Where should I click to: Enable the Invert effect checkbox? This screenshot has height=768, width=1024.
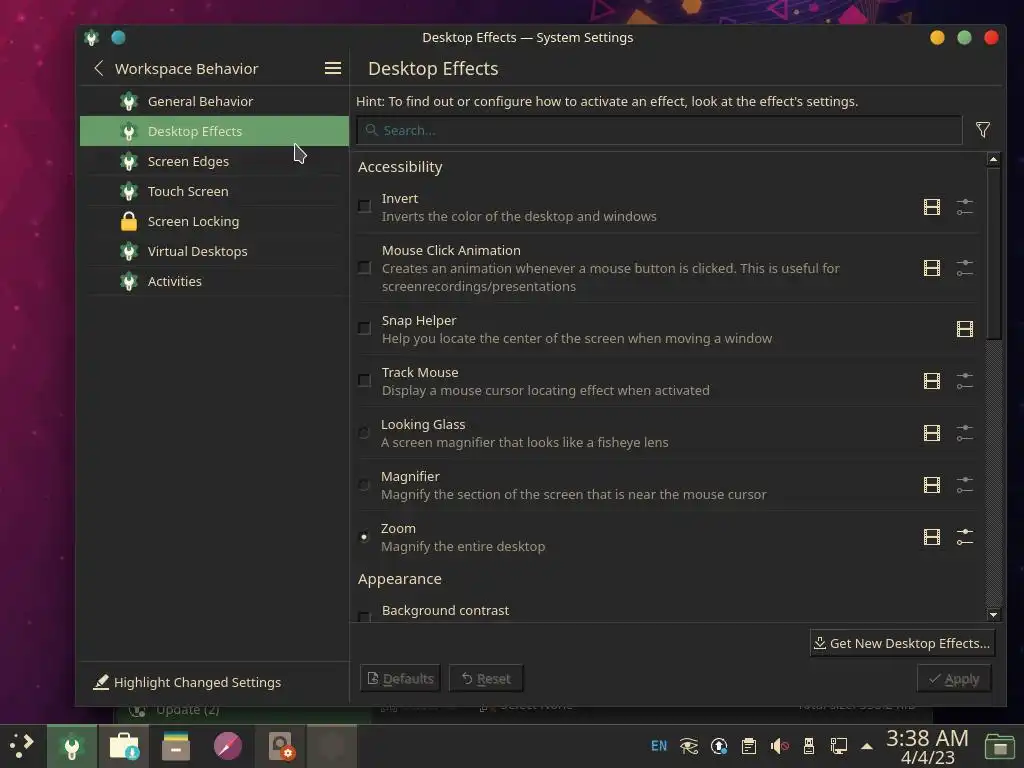tap(364, 206)
